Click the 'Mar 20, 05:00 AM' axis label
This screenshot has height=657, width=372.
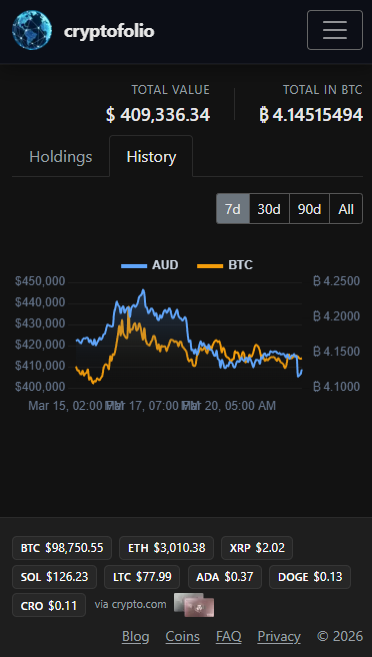[229, 406]
